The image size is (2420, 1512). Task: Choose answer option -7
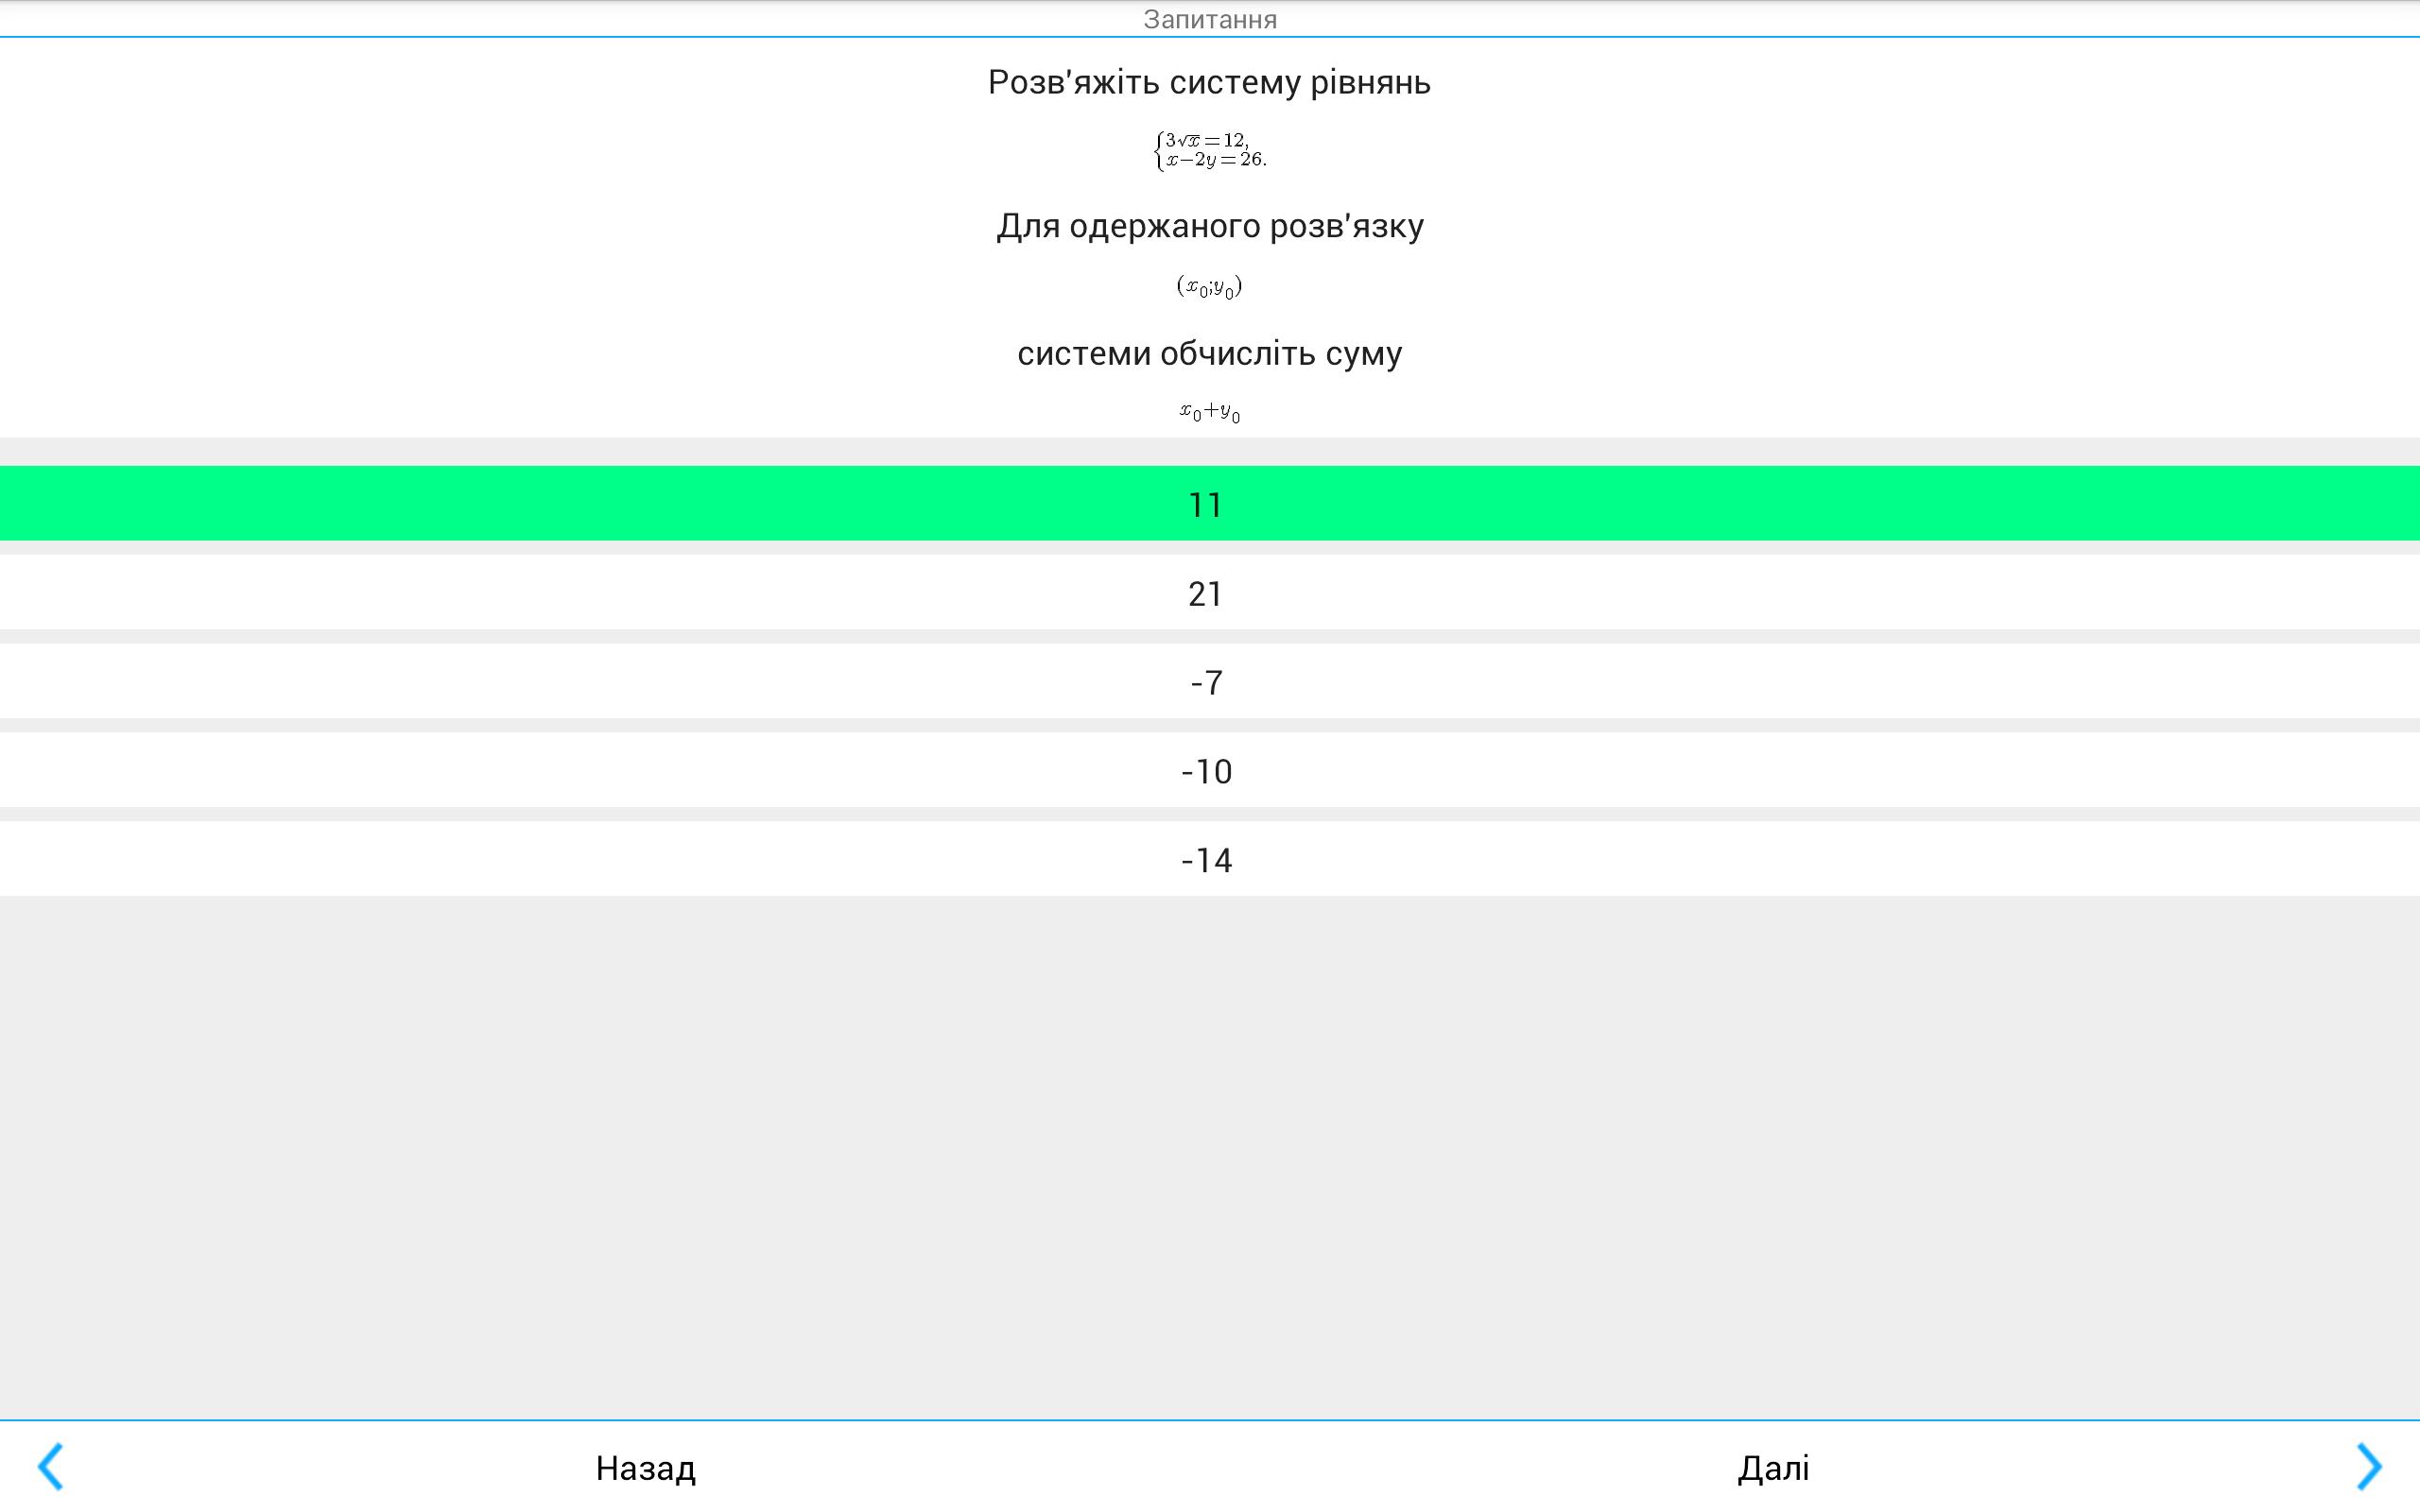1208,682
